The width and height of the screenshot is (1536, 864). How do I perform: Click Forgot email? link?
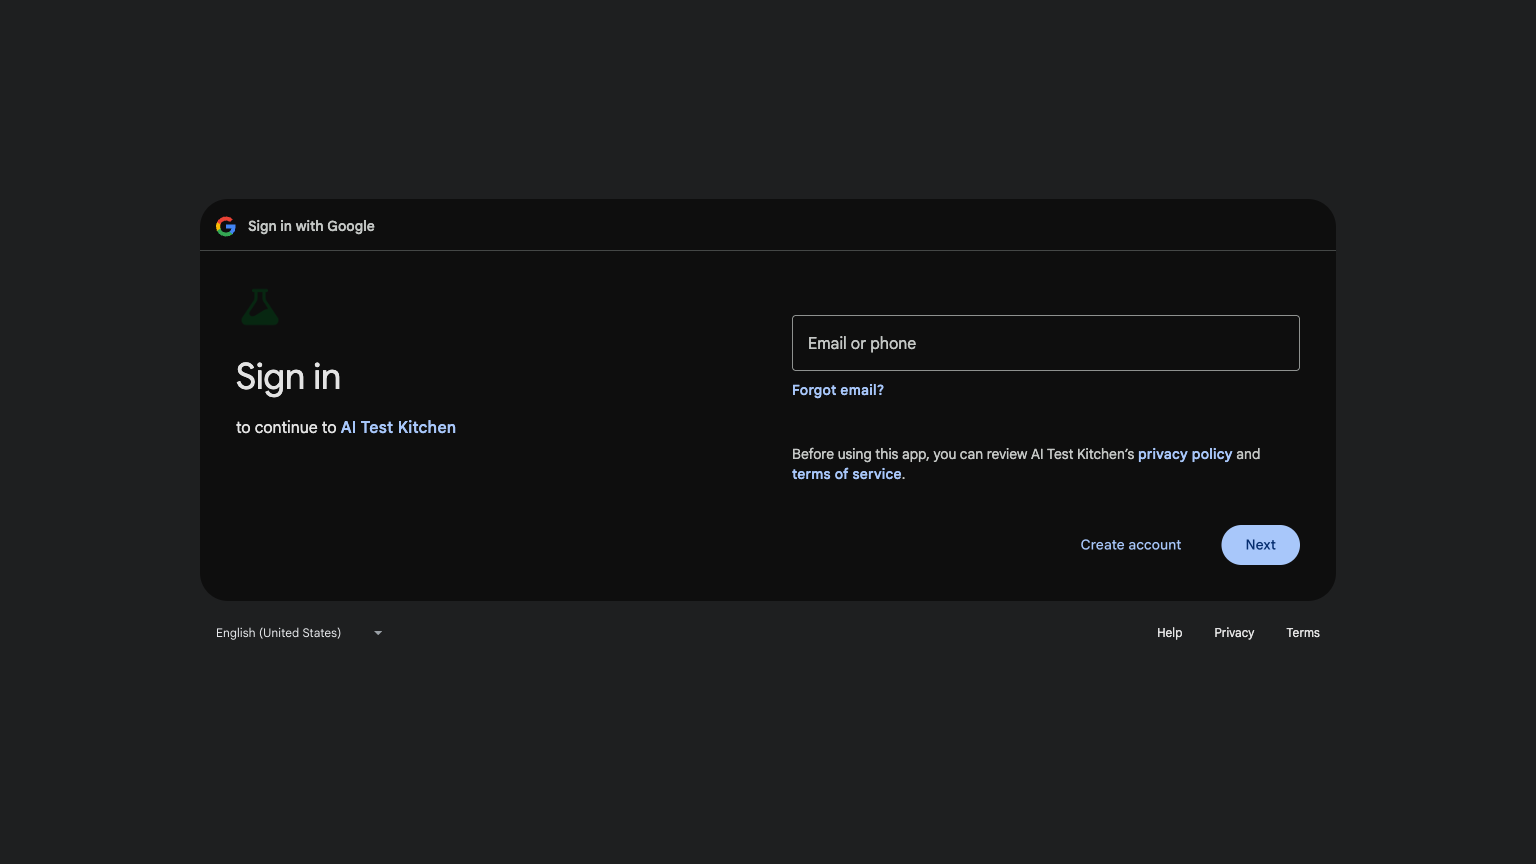[838, 390]
